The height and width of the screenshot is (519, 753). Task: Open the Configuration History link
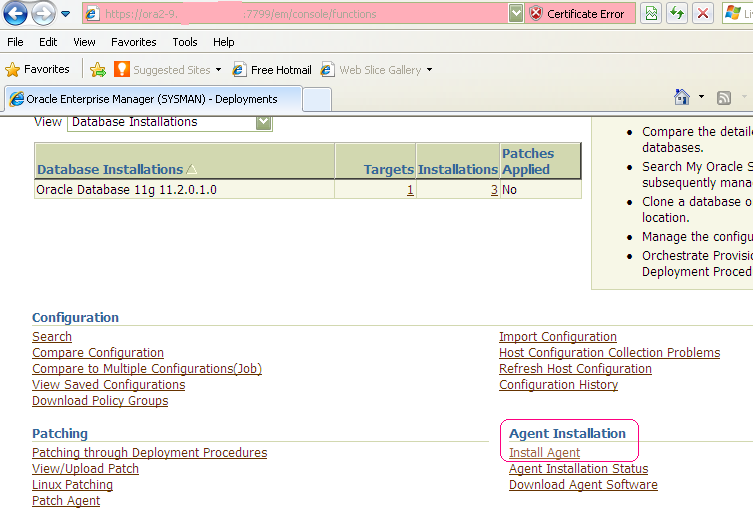pyautogui.click(x=559, y=385)
